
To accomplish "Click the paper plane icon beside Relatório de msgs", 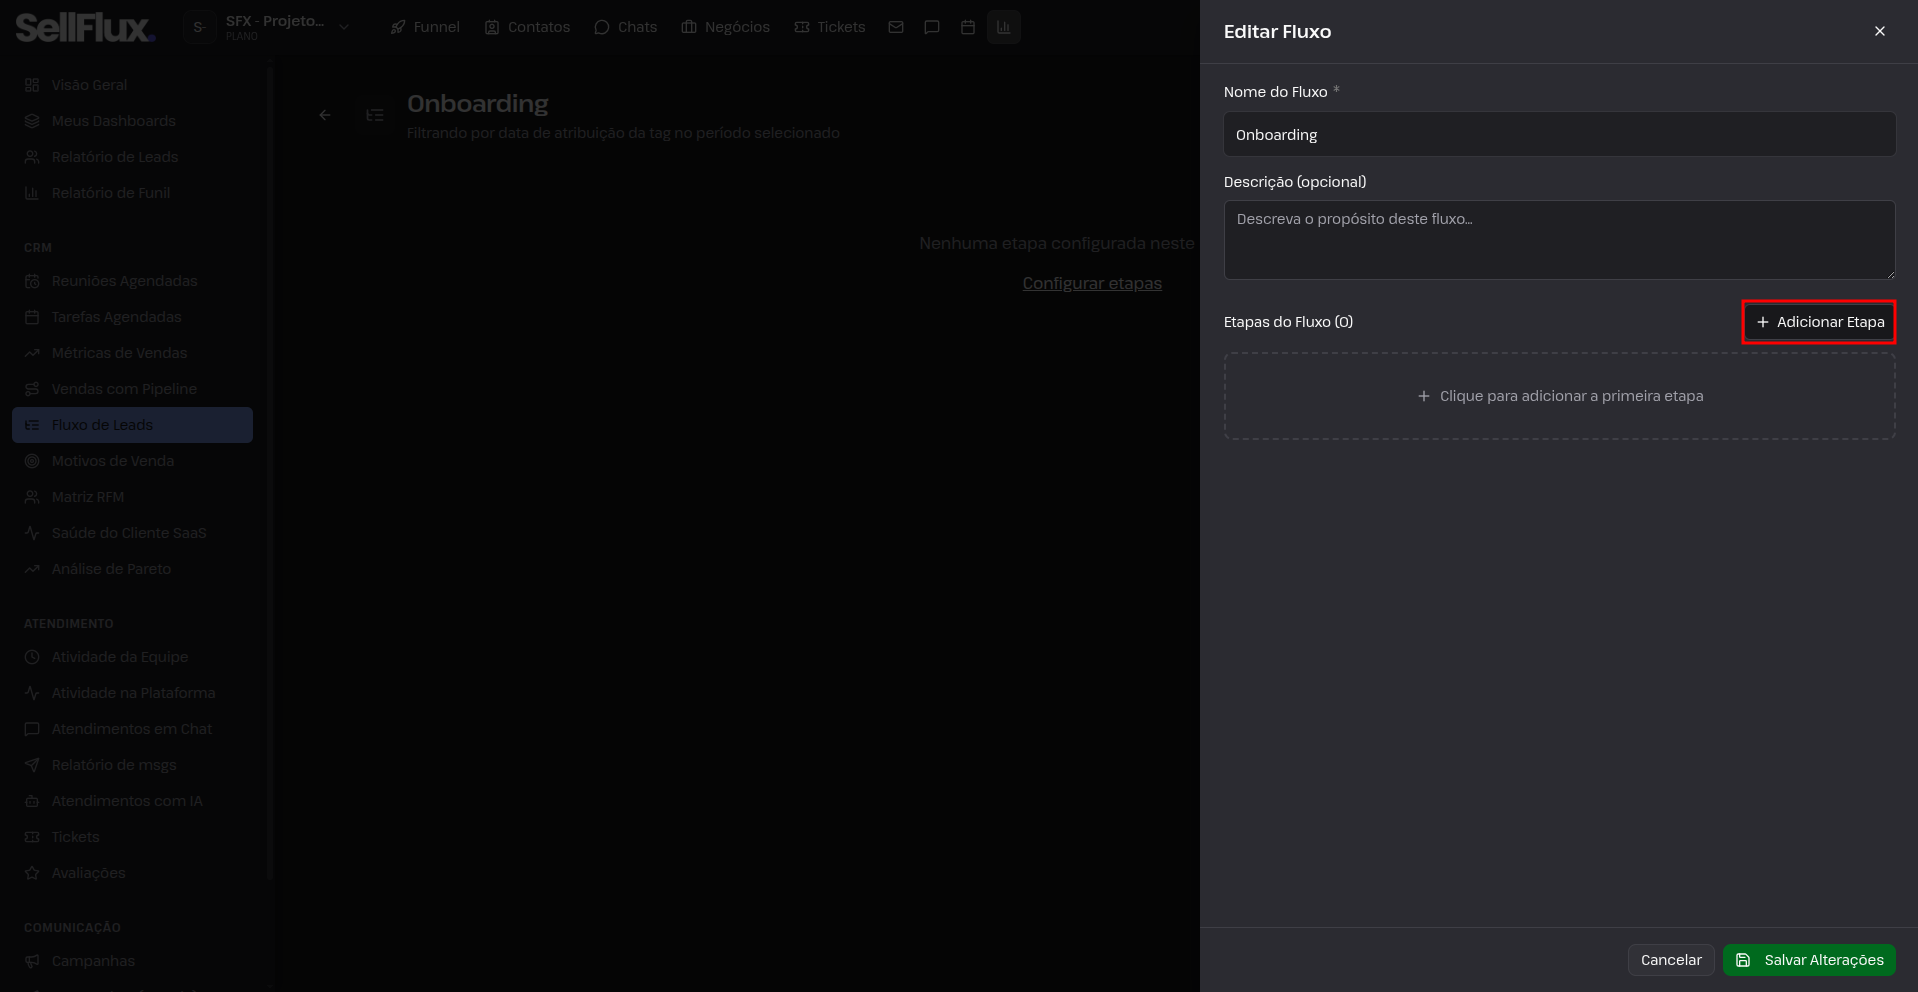I will [x=32, y=765].
